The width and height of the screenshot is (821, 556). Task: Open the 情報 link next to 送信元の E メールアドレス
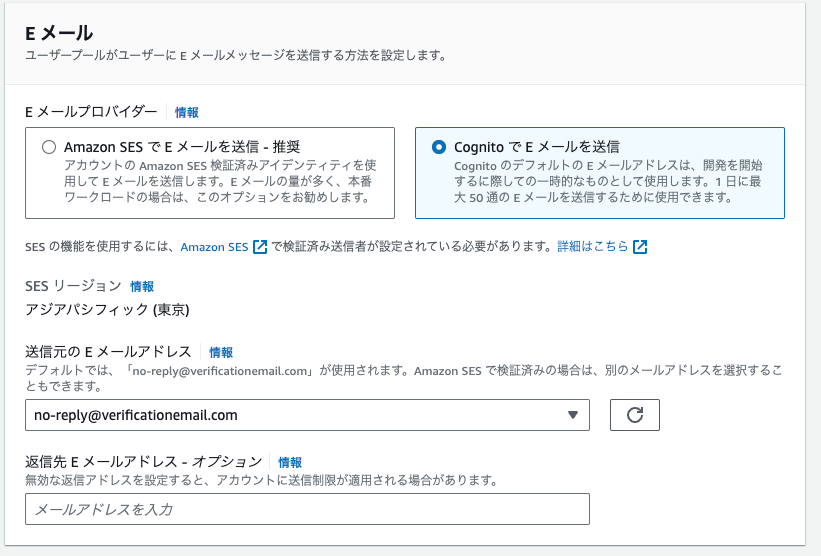[x=221, y=352]
